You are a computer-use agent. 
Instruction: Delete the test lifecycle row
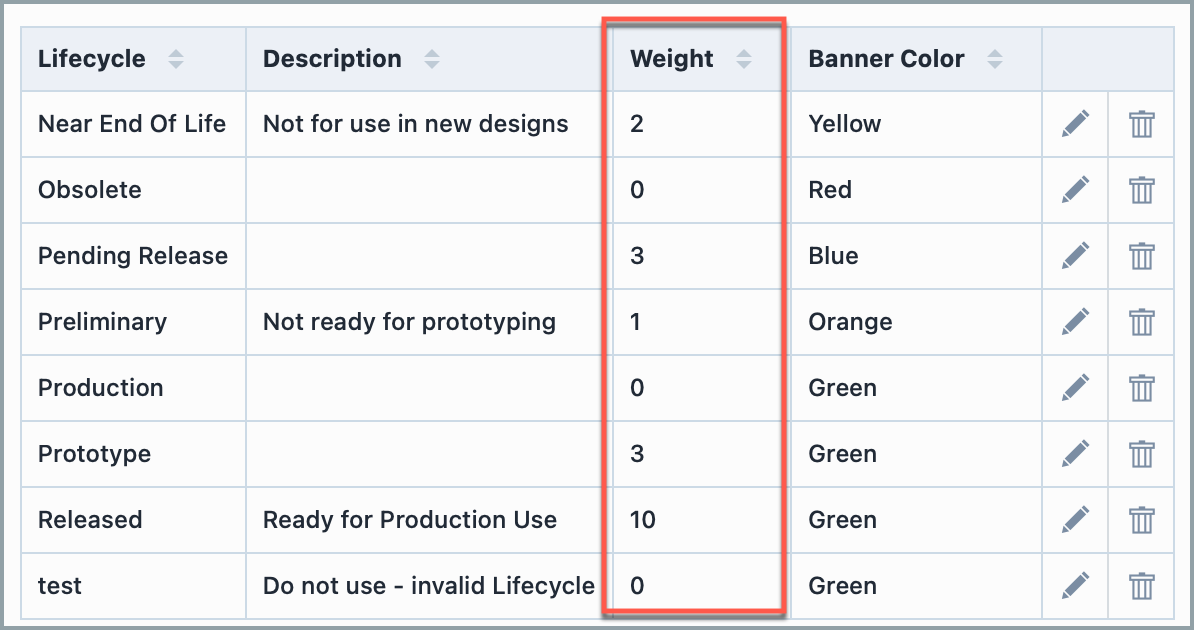coord(1141,586)
